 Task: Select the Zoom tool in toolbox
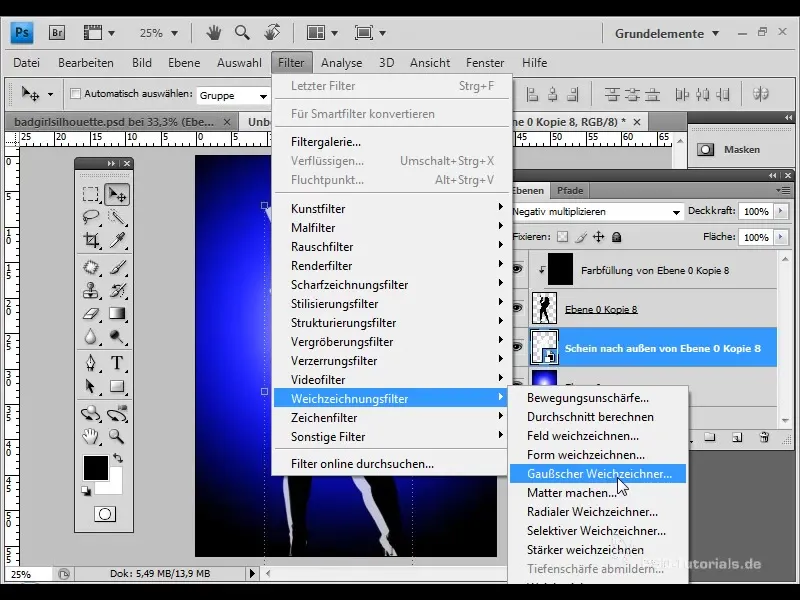pyautogui.click(x=117, y=436)
